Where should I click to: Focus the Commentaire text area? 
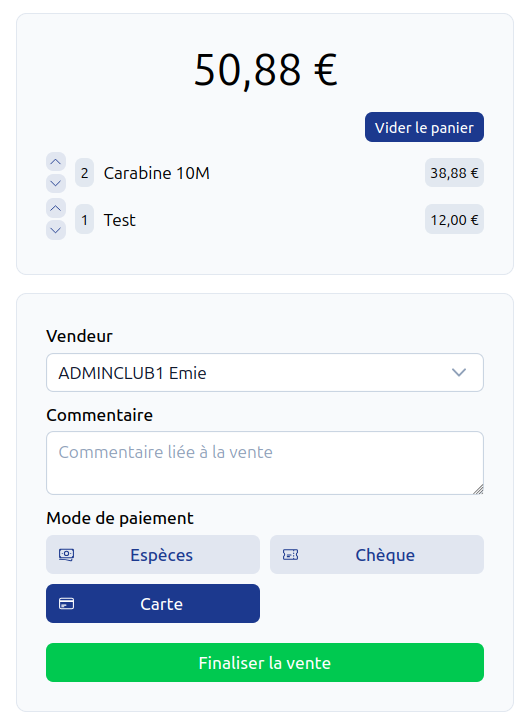[x=265, y=463]
